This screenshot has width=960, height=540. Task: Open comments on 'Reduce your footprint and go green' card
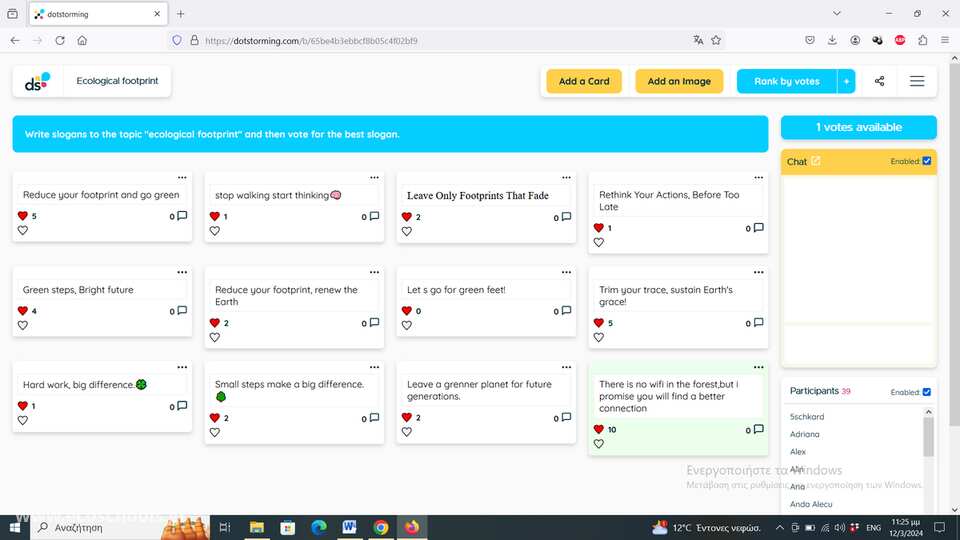point(182,216)
